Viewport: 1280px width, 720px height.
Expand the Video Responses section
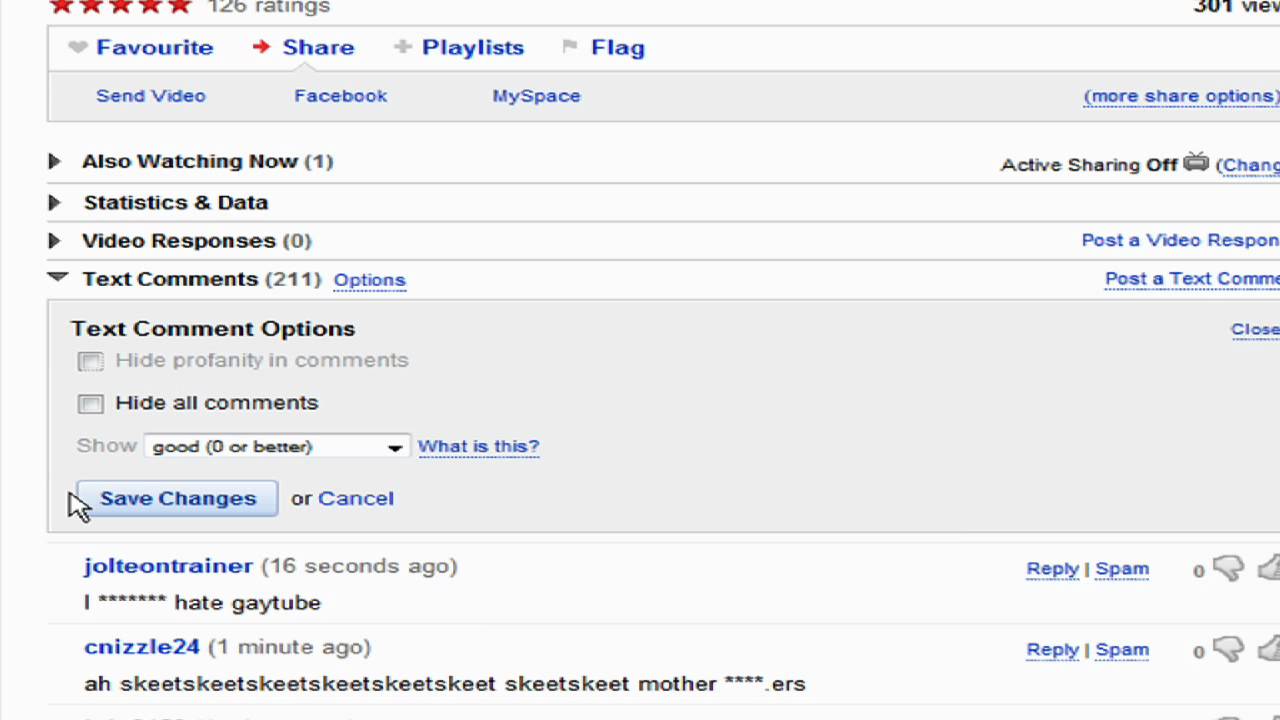coord(55,241)
